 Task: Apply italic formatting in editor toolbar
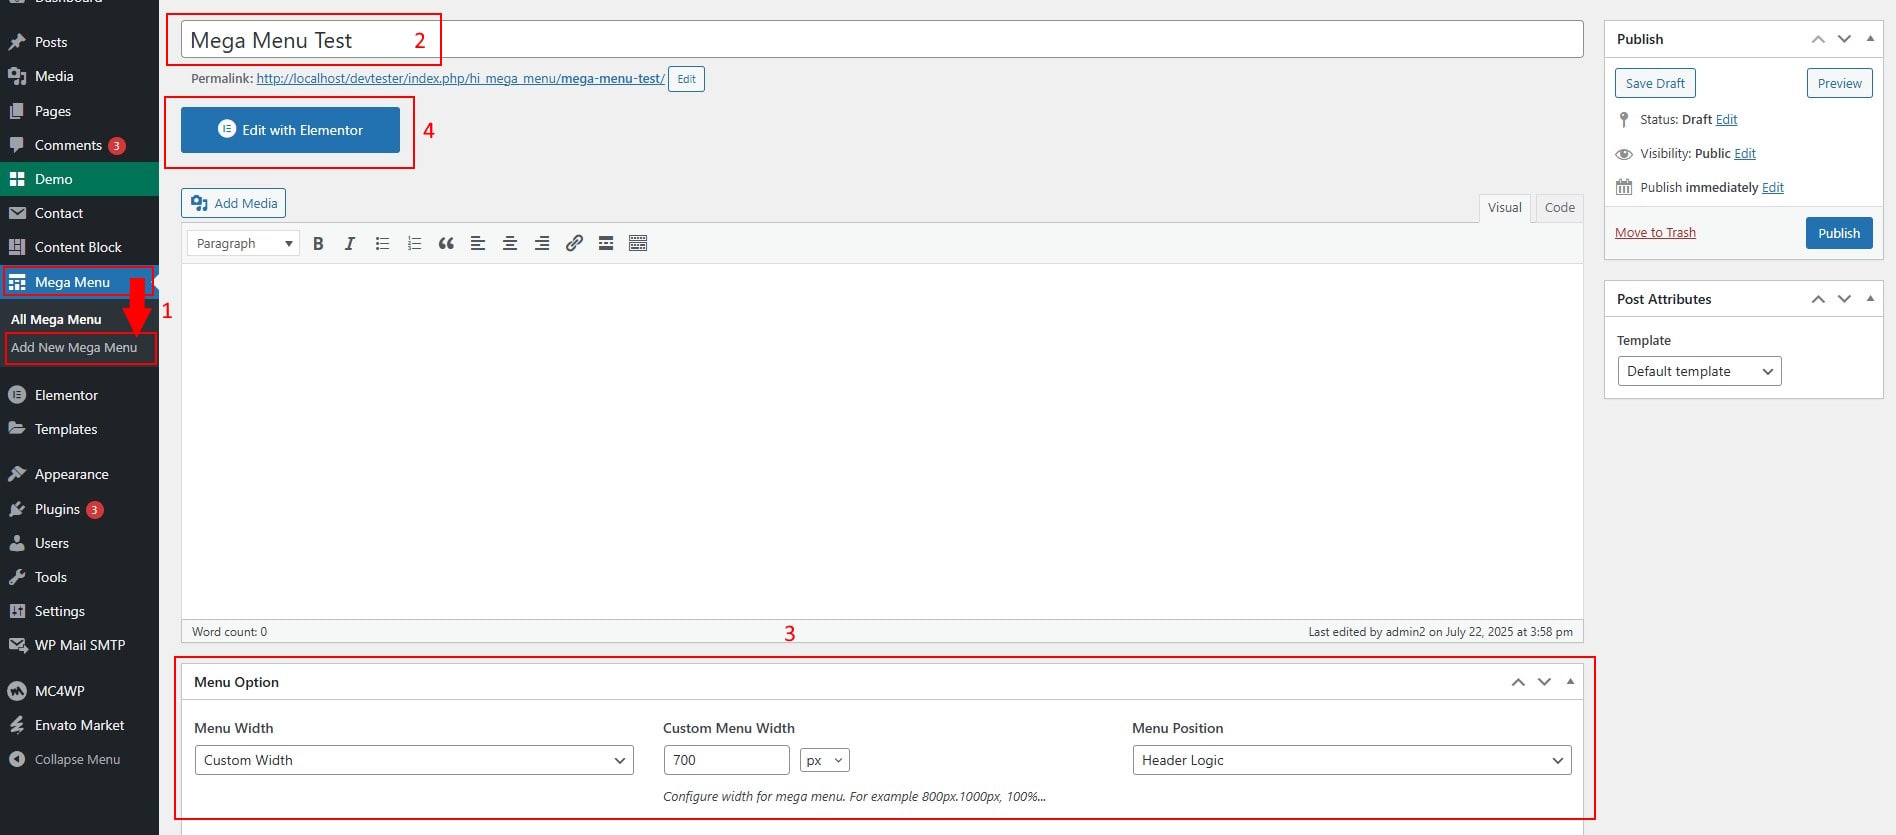(x=350, y=243)
